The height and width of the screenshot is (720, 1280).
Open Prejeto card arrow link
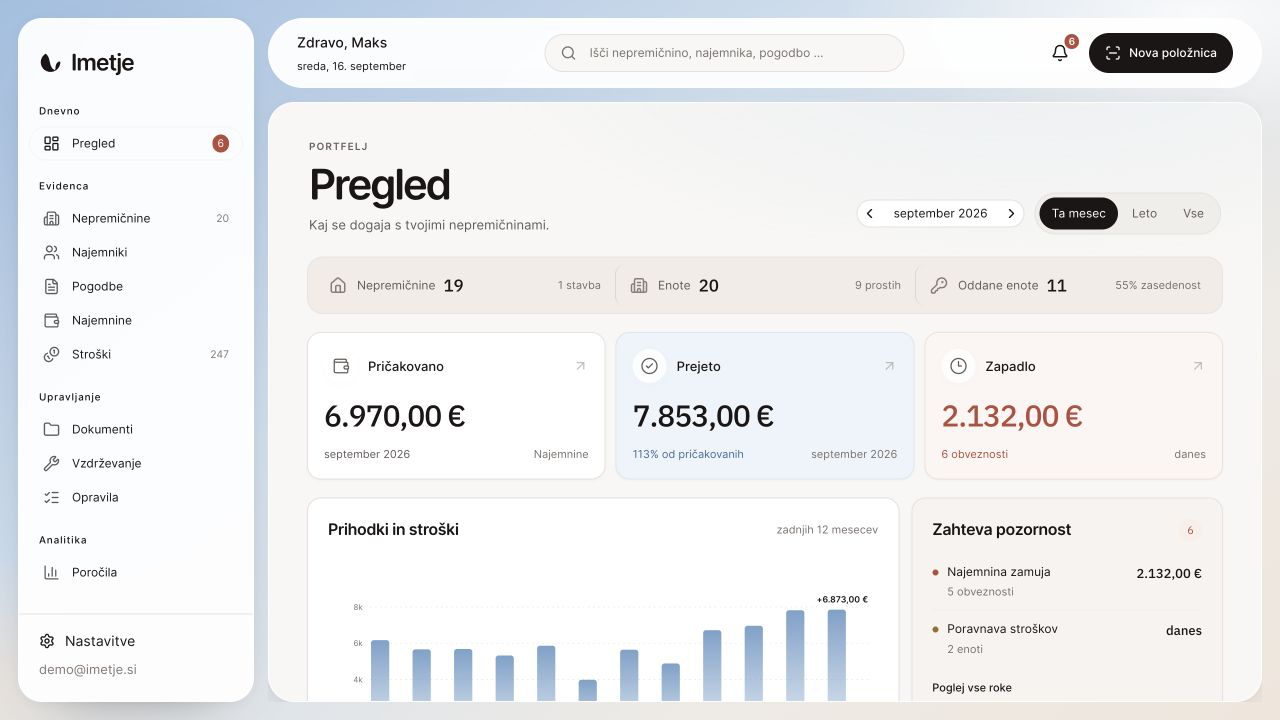[x=889, y=366]
